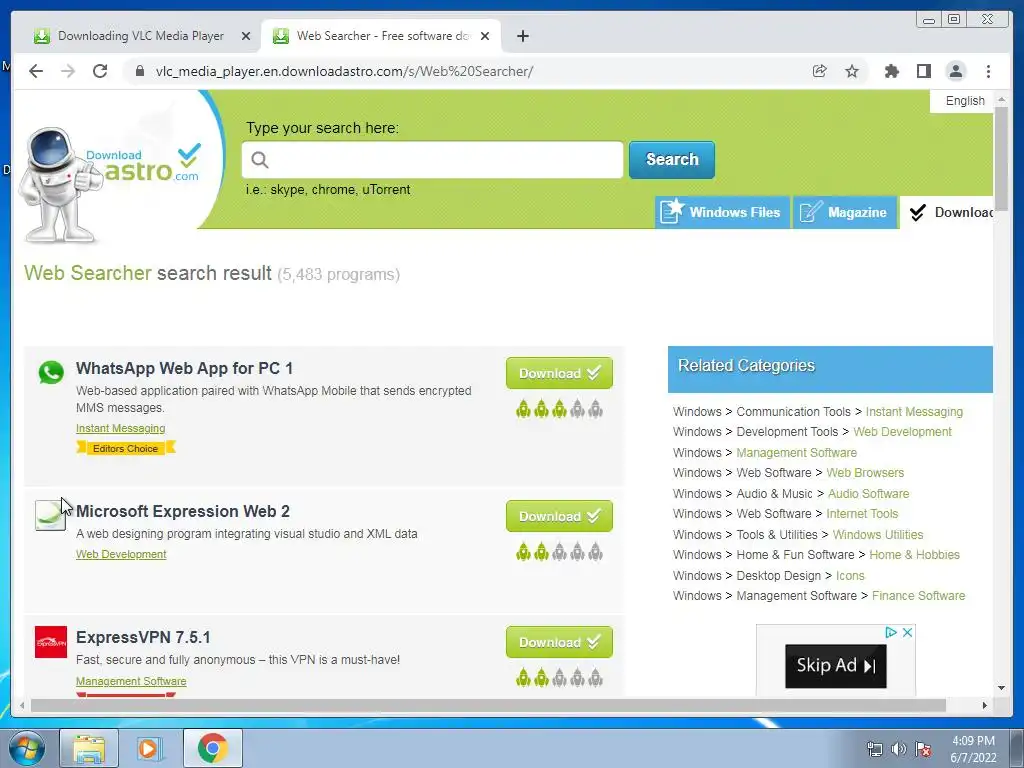Open the Action Center flag tray icon
Image resolution: width=1024 pixels, height=768 pixels.
coord(923,749)
